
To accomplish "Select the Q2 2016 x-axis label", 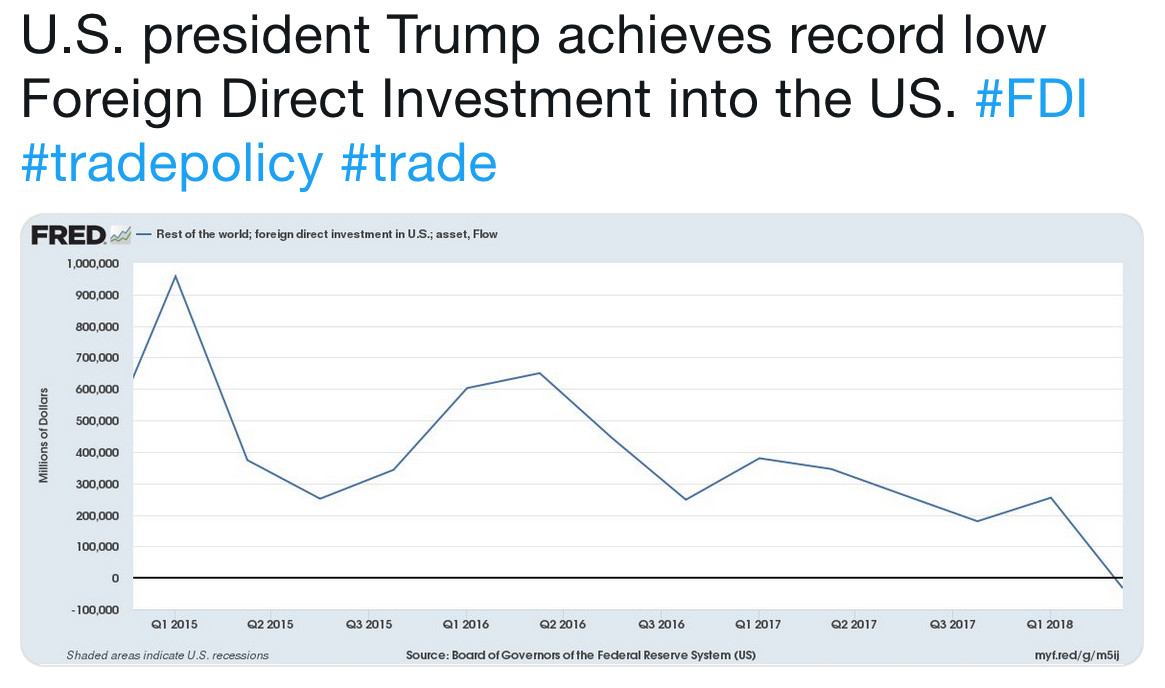I will (562, 625).
